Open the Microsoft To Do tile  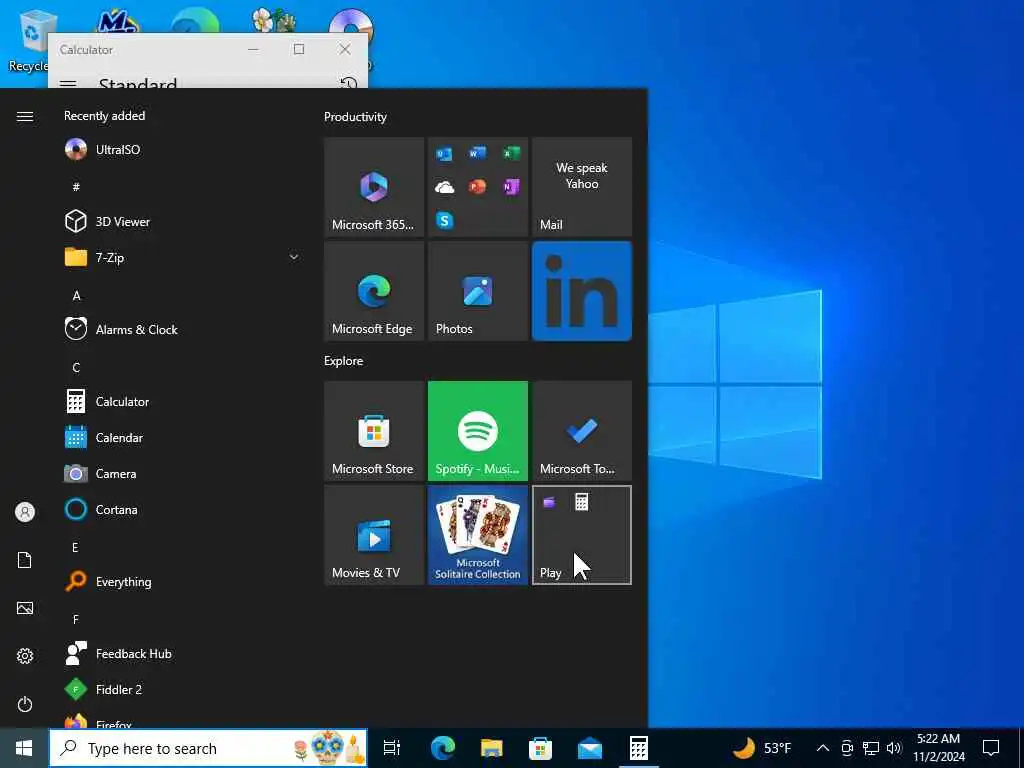[582, 431]
